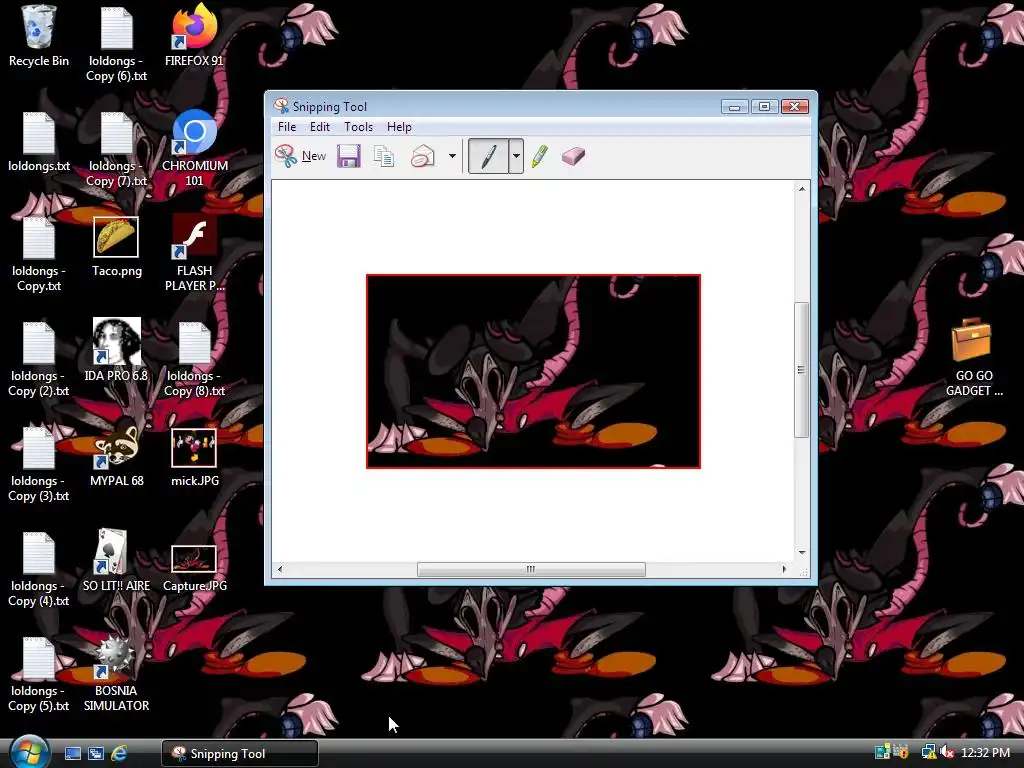
Task: Open the Tools menu
Action: click(x=359, y=127)
